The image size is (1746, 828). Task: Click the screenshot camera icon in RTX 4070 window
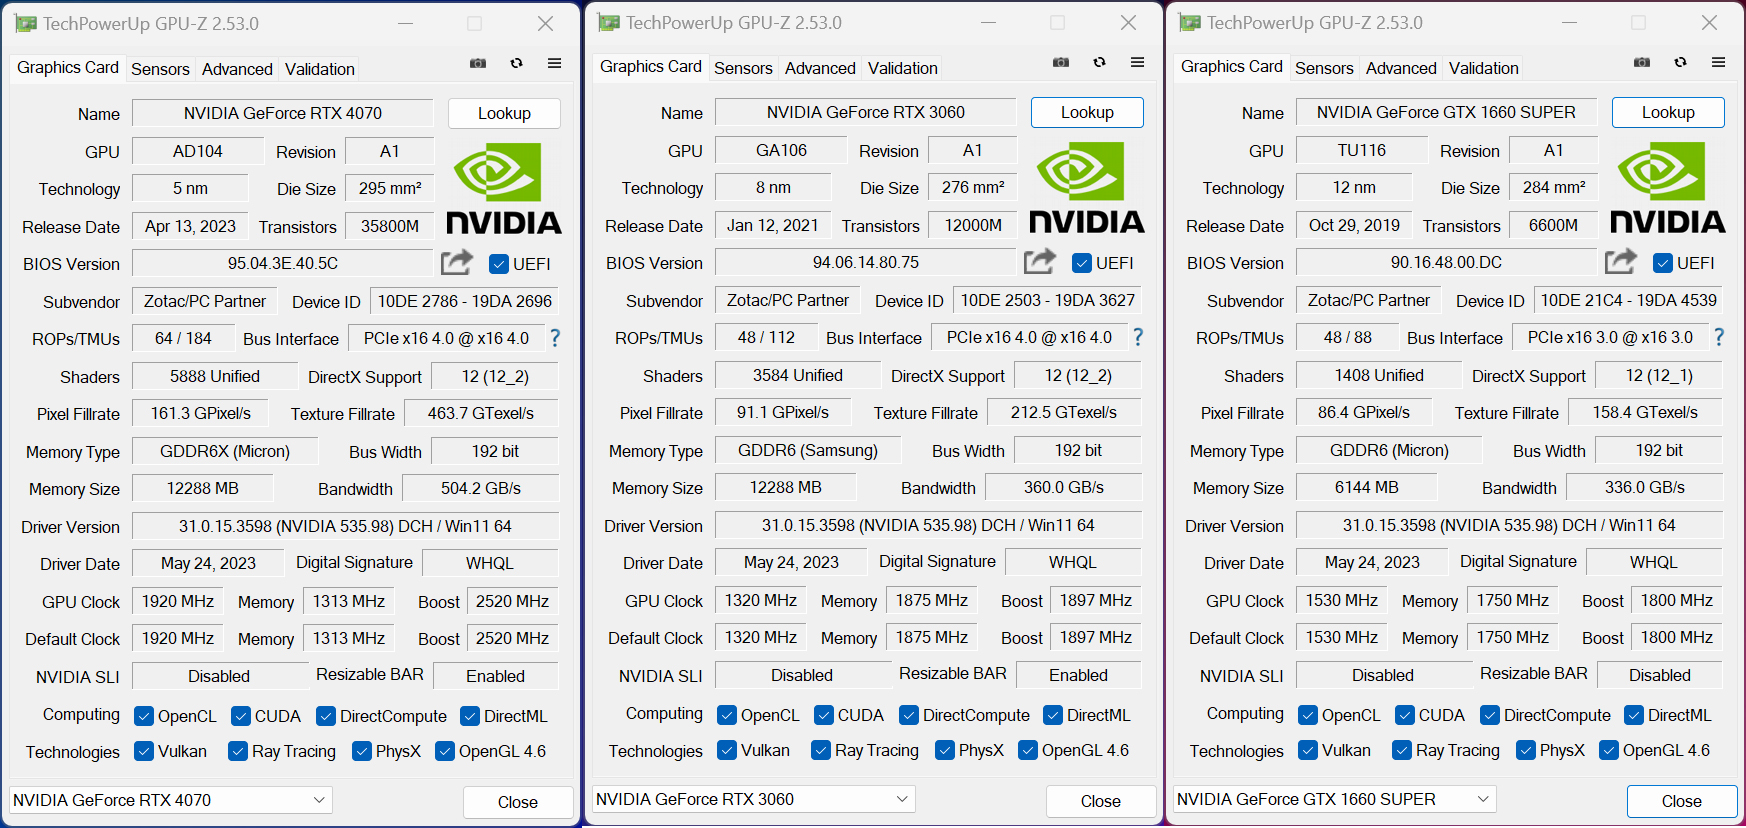click(478, 63)
